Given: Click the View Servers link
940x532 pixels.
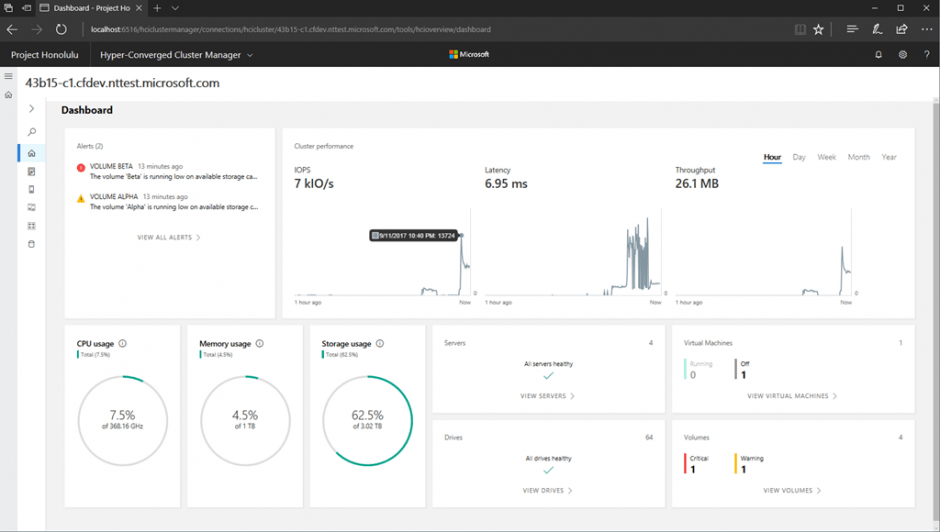Looking at the screenshot, I should [x=548, y=396].
